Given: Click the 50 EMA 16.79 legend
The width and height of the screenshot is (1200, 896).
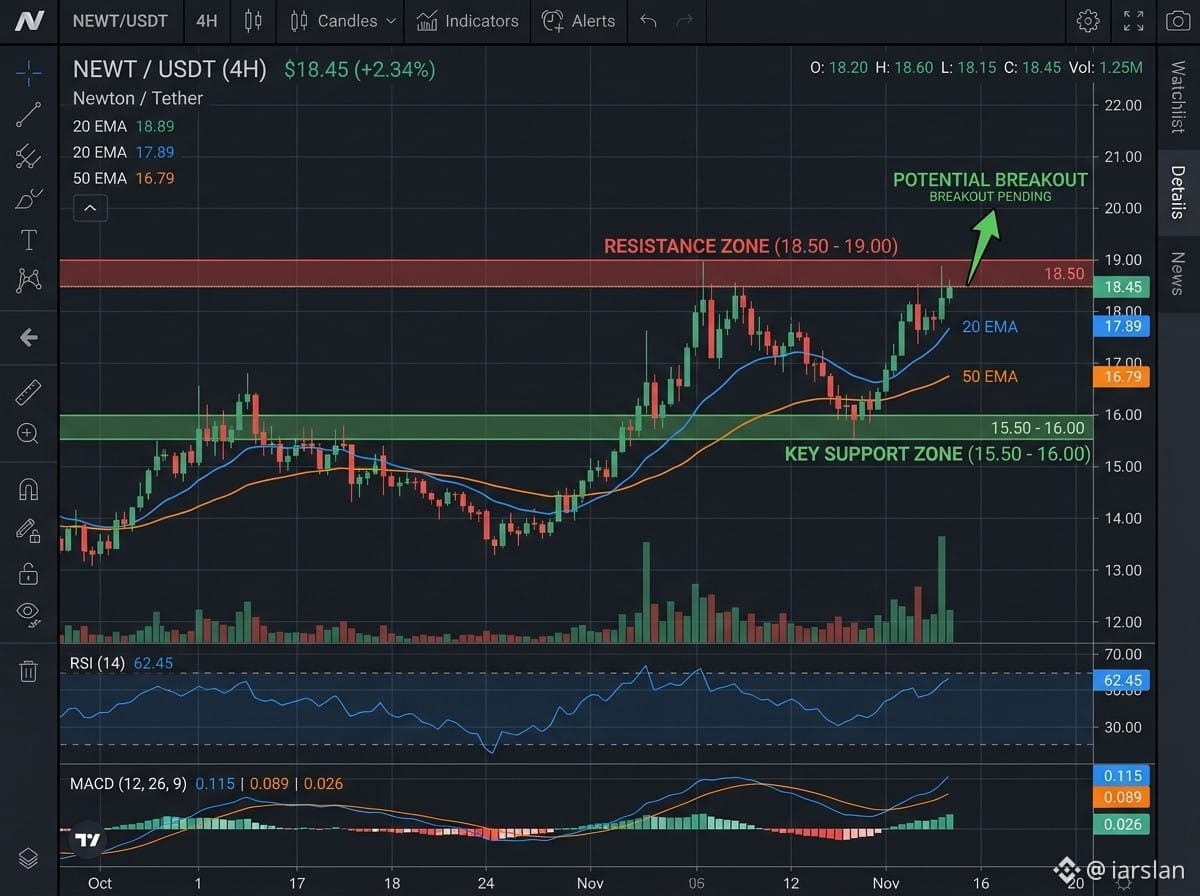Looking at the screenshot, I should tap(123, 178).
